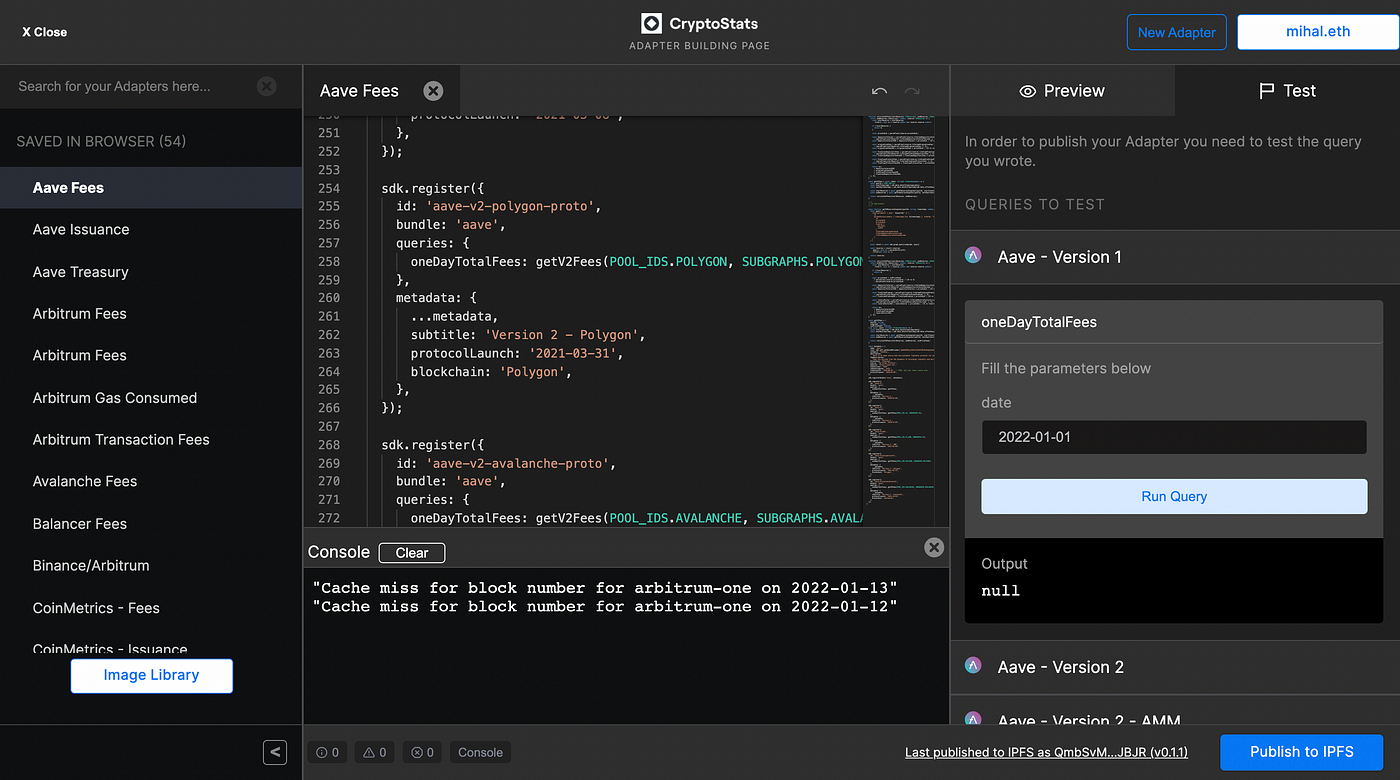Open the Aave Issuance adapter

point(151,230)
